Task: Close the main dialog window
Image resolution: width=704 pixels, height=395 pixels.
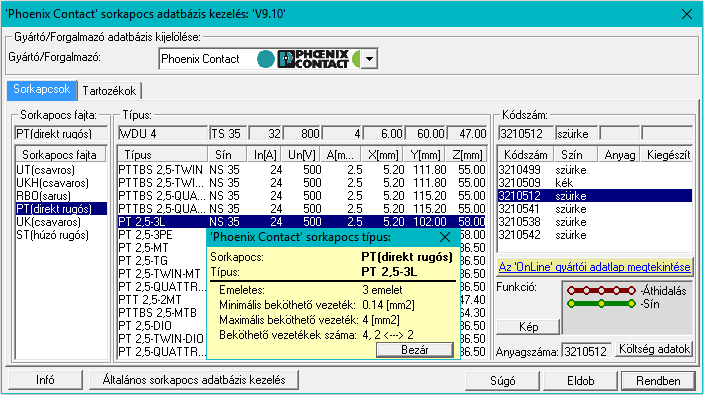Action: 686,14
